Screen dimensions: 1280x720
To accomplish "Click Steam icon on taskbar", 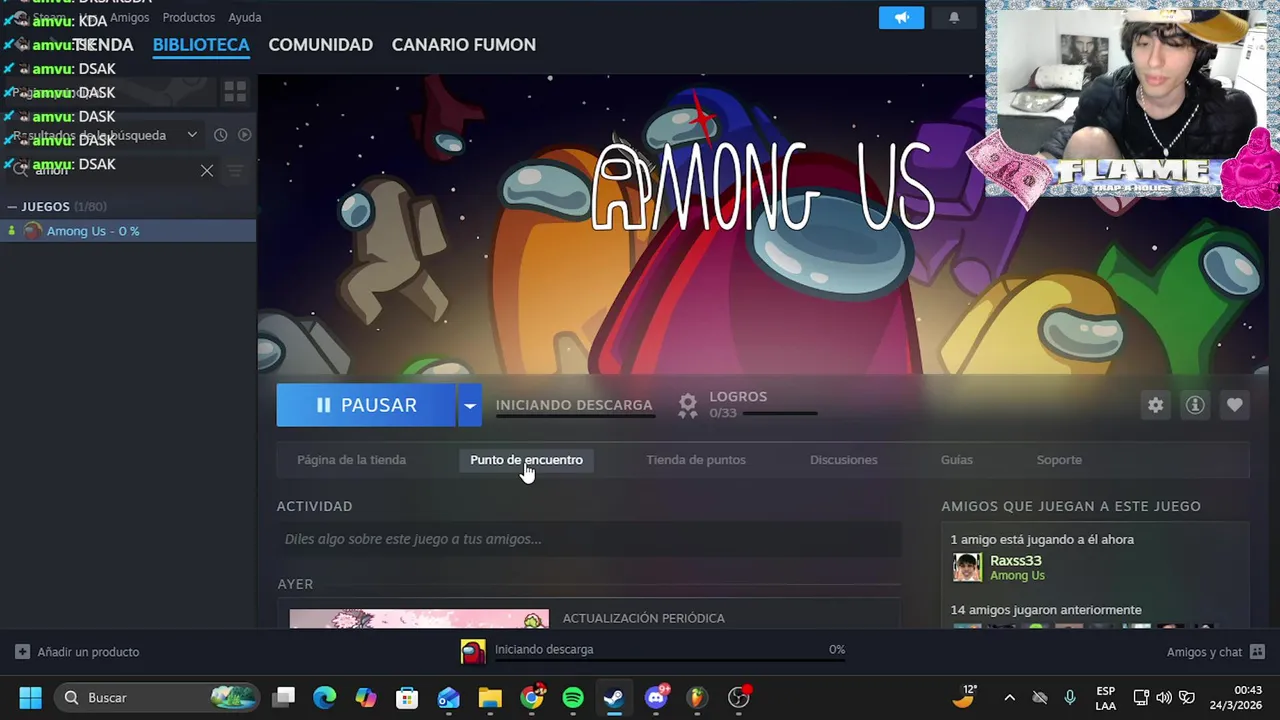I will click(x=614, y=697).
